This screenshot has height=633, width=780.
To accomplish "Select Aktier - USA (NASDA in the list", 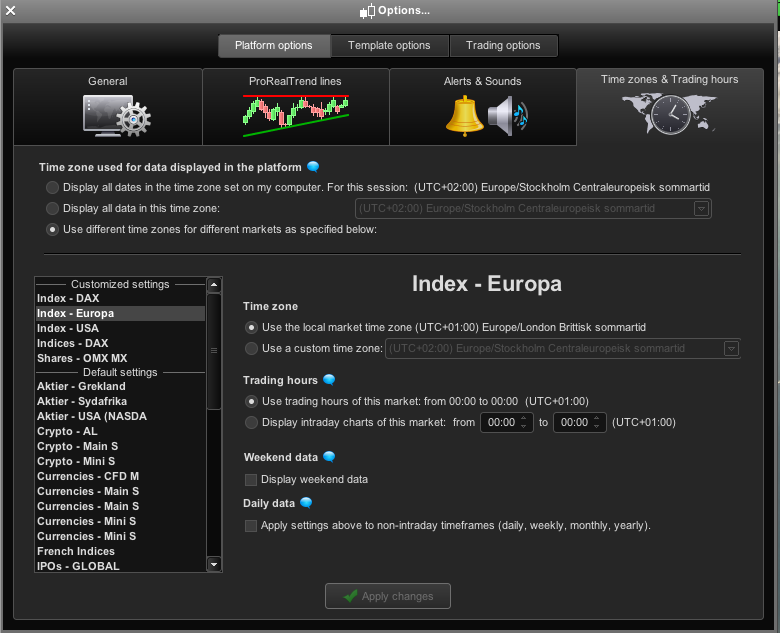I will tap(120, 416).
